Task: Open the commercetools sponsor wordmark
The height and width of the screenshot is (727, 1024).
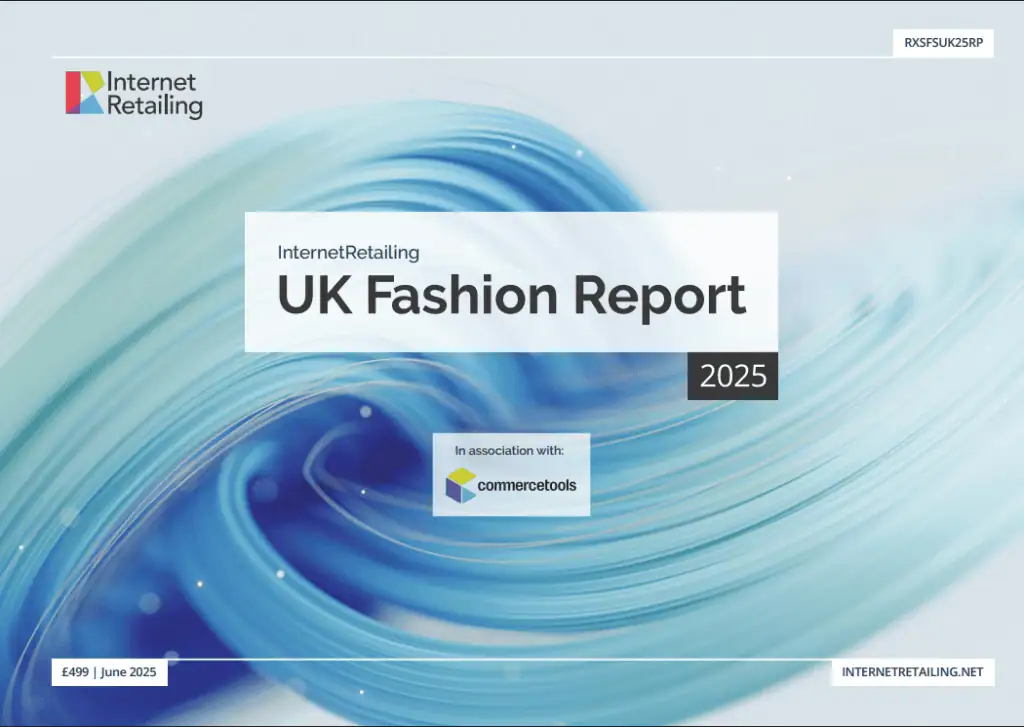Action: [527, 486]
